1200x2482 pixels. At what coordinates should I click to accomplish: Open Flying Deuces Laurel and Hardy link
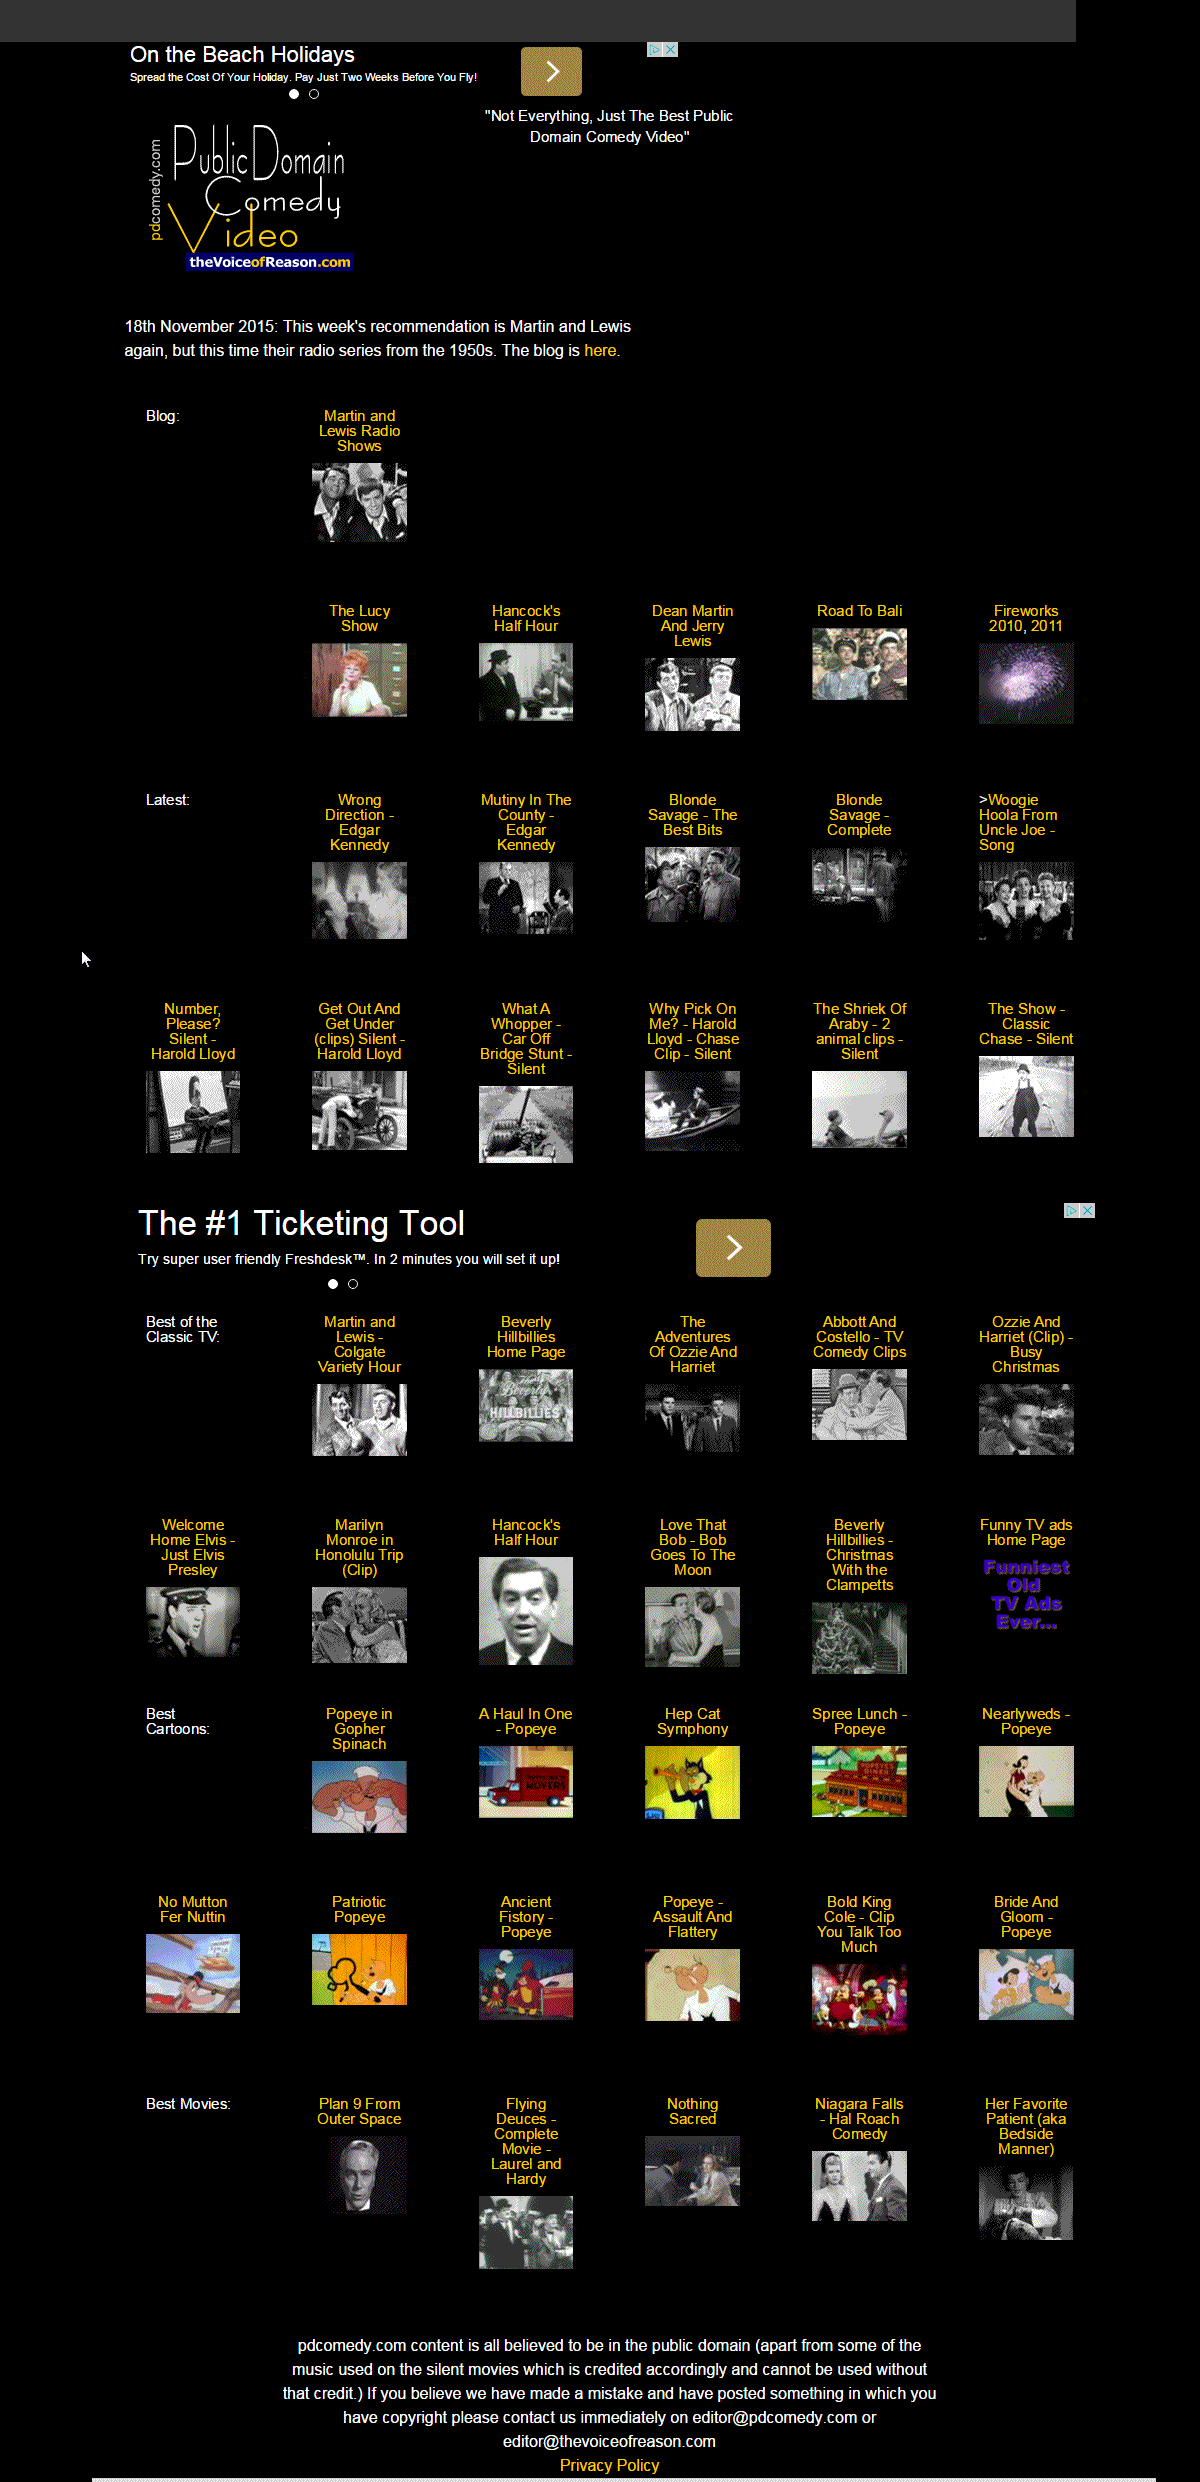pos(526,2141)
